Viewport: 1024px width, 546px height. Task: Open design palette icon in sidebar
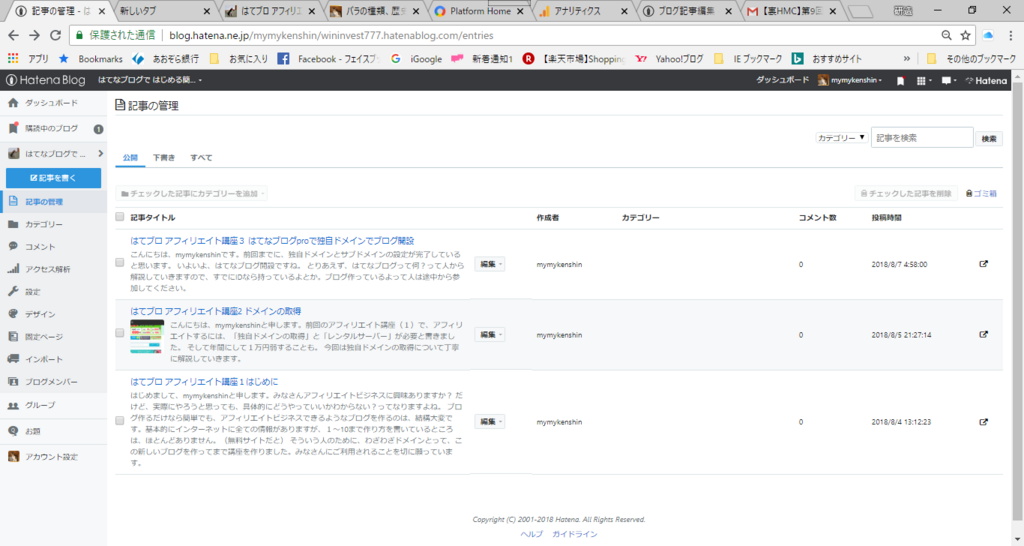(x=13, y=313)
